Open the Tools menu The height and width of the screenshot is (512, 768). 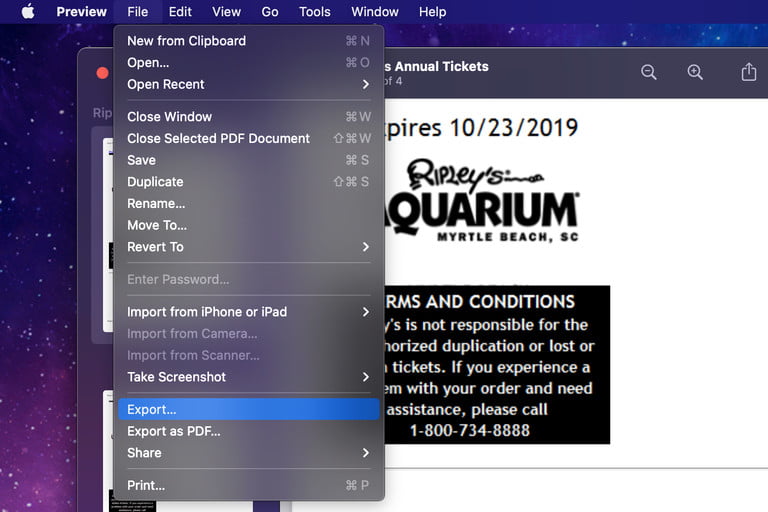tap(314, 12)
